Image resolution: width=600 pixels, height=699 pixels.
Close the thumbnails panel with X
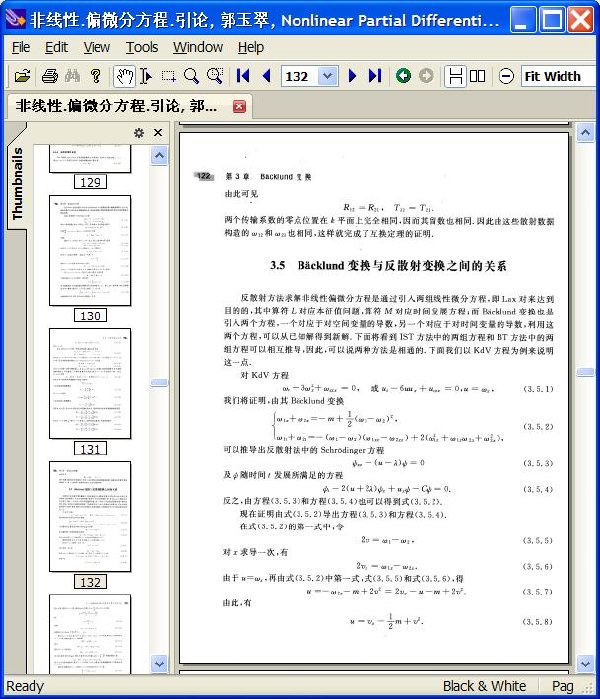(x=158, y=133)
